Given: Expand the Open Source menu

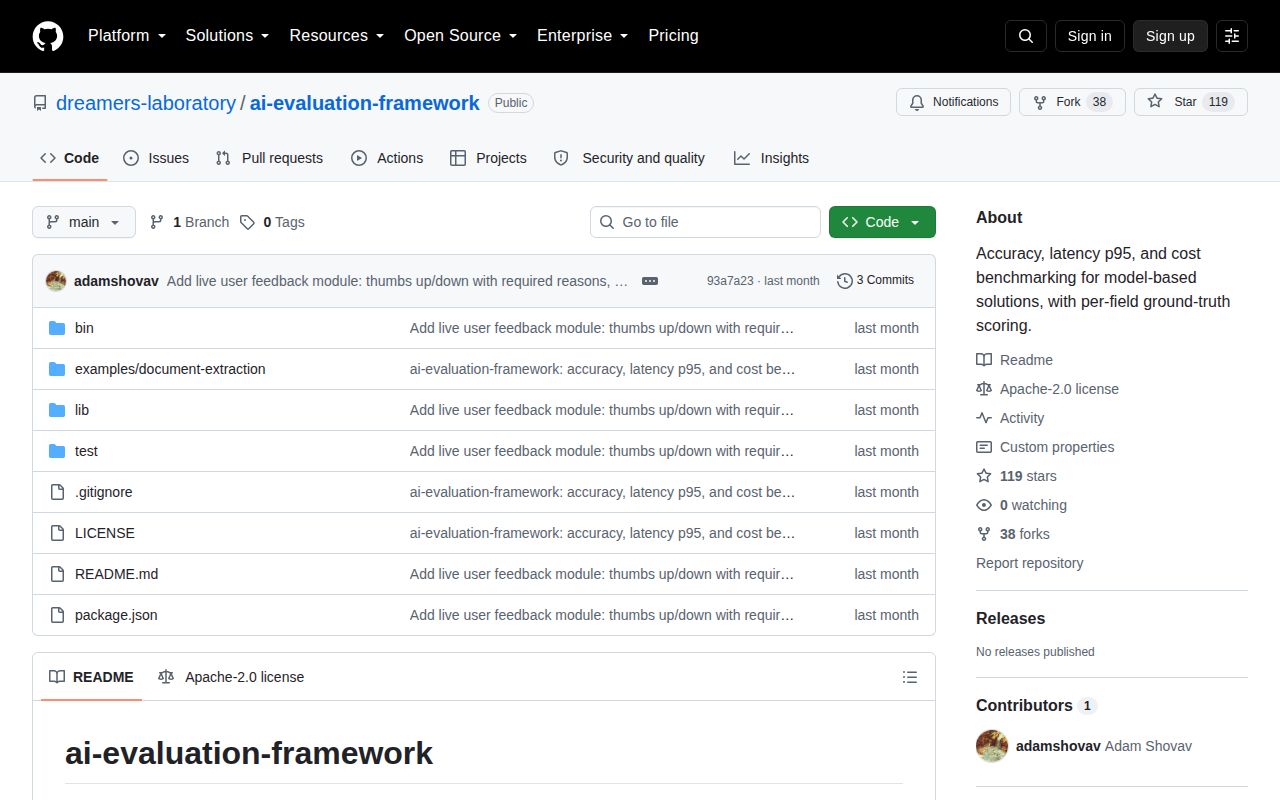Looking at the screenshot, I should pyautogui.click(x=460, y=36).
